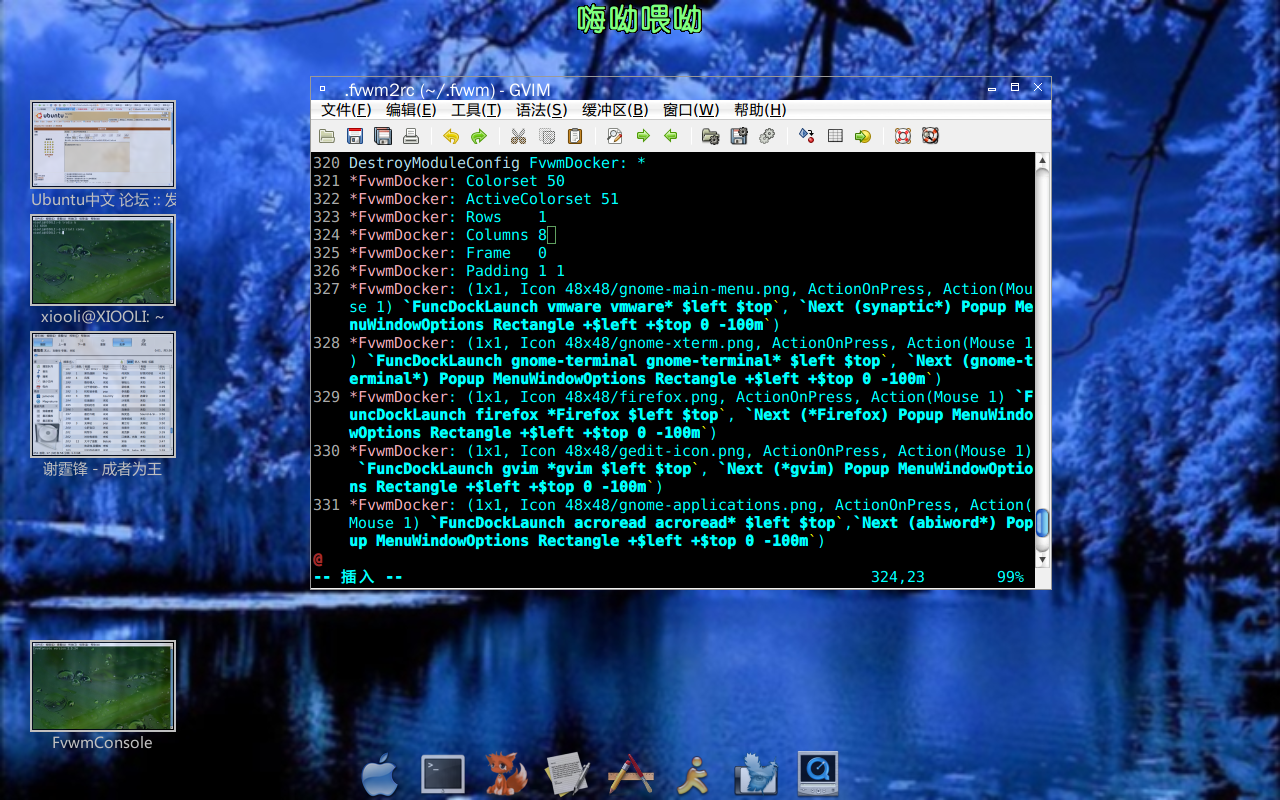Screen dimensions: 1280x800
Task: Save the current file in GVIM
Action: 355,136
